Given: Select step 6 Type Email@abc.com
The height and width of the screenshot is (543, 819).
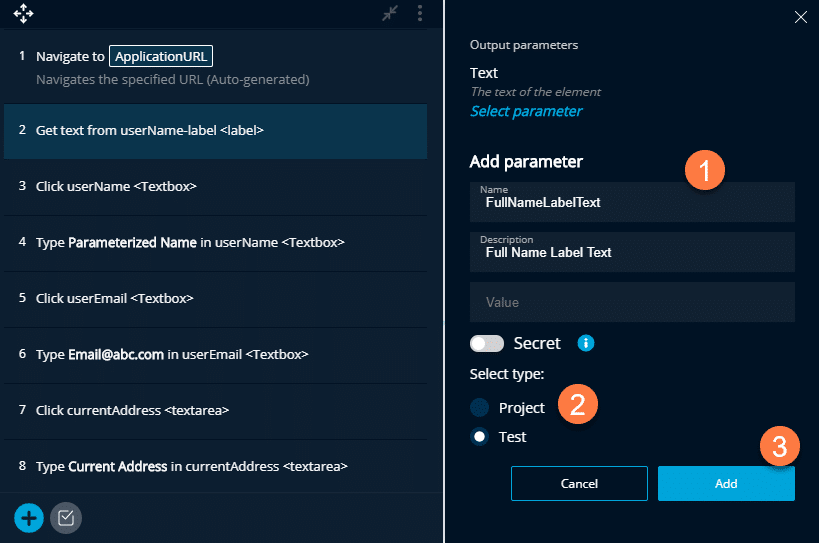Looking at the screenshot, I should pos(215,355).
